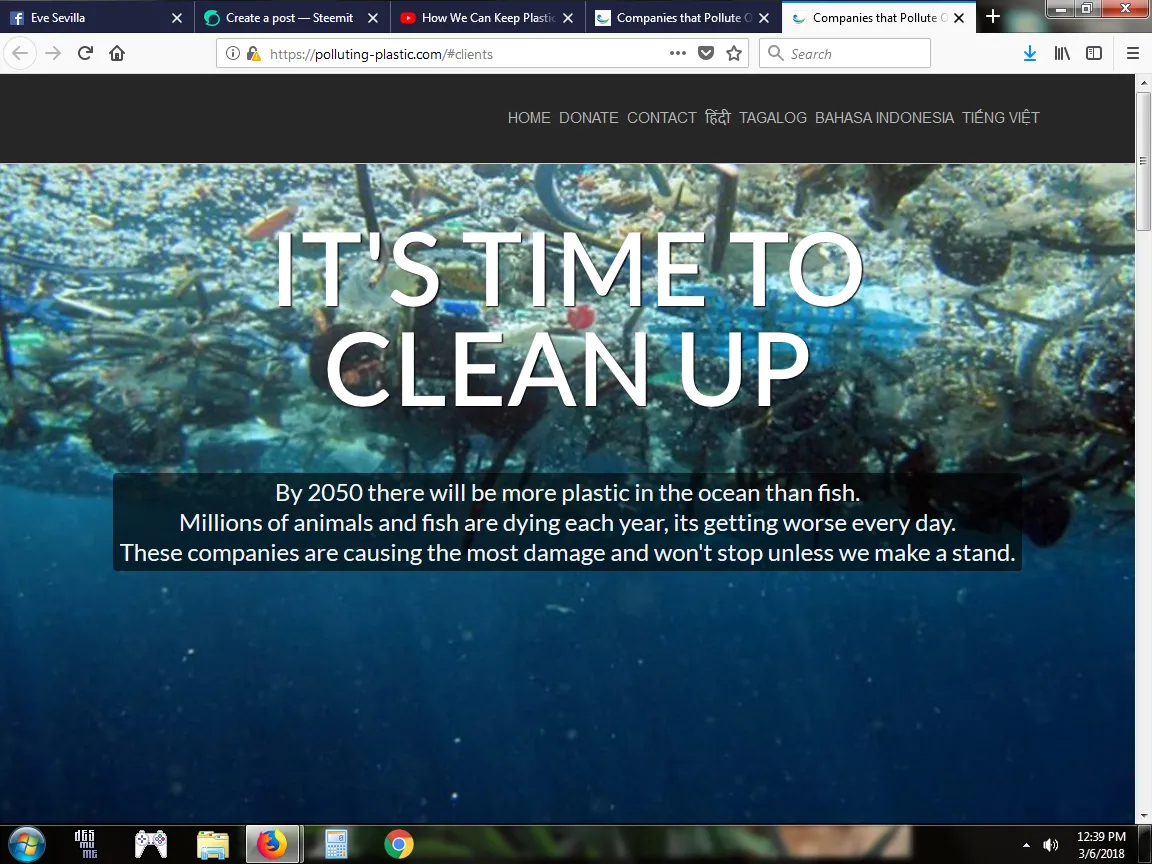Viewport: 1152px width, 864px height.
Task: Close the How We Can Keep Plastic tab
Action: click(568, 18)
